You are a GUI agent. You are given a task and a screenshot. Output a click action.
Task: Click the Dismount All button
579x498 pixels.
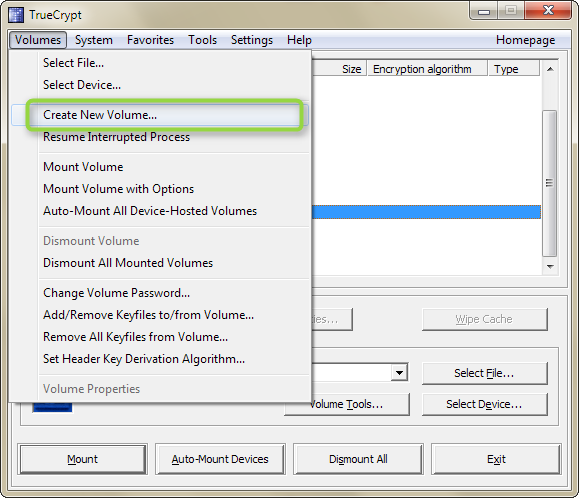358,459
